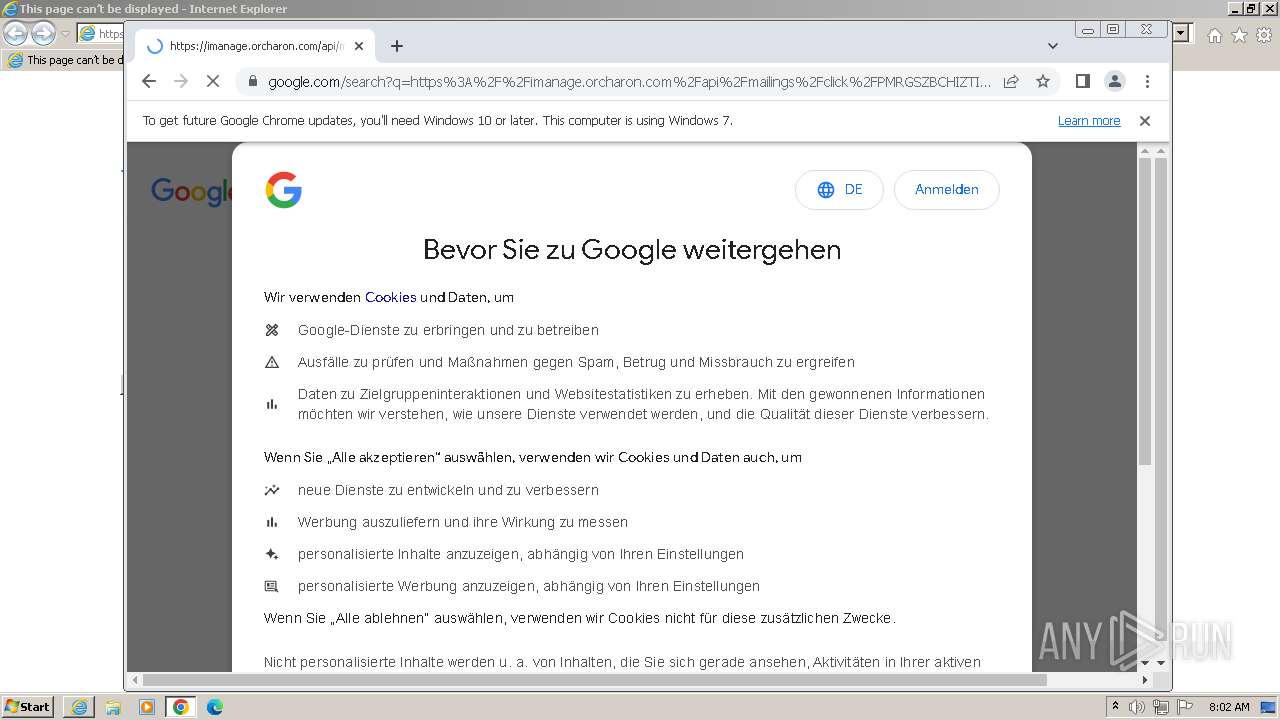The width and height of the screenshot is (1280, 720).
Task: Click the 'Bevor Sie zu Google weitergehen' heading
Action: (x=632, y=249)
